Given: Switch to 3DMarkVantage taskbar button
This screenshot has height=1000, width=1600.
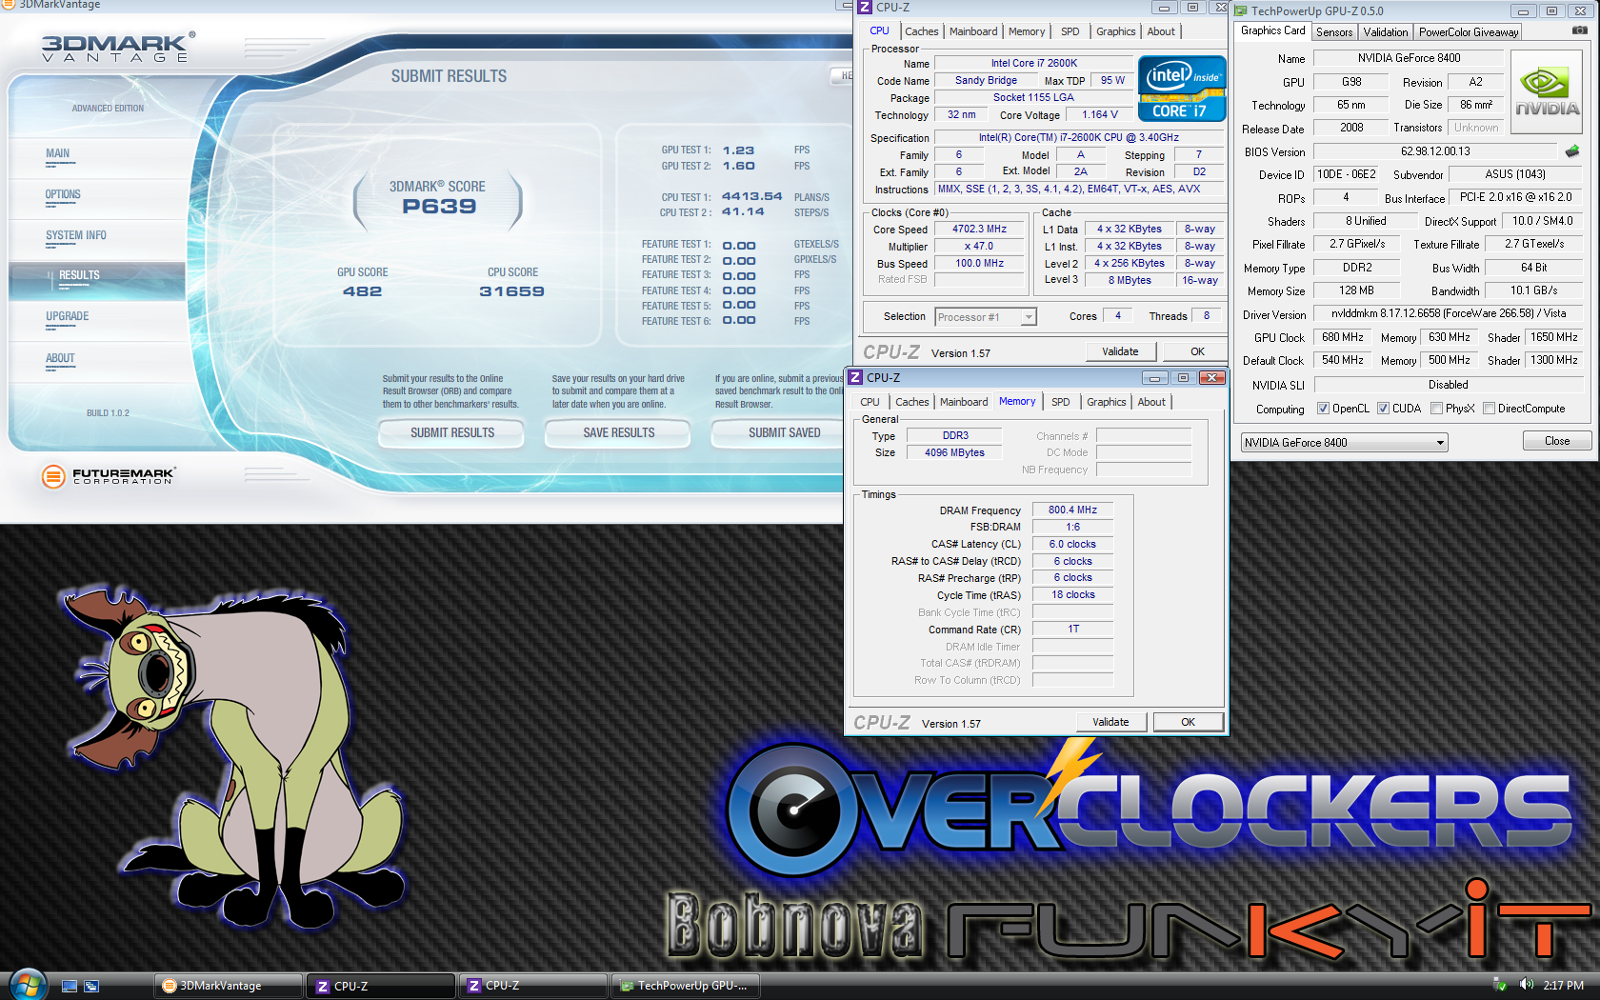Looking at the screenshot, I should pos(228,986).
